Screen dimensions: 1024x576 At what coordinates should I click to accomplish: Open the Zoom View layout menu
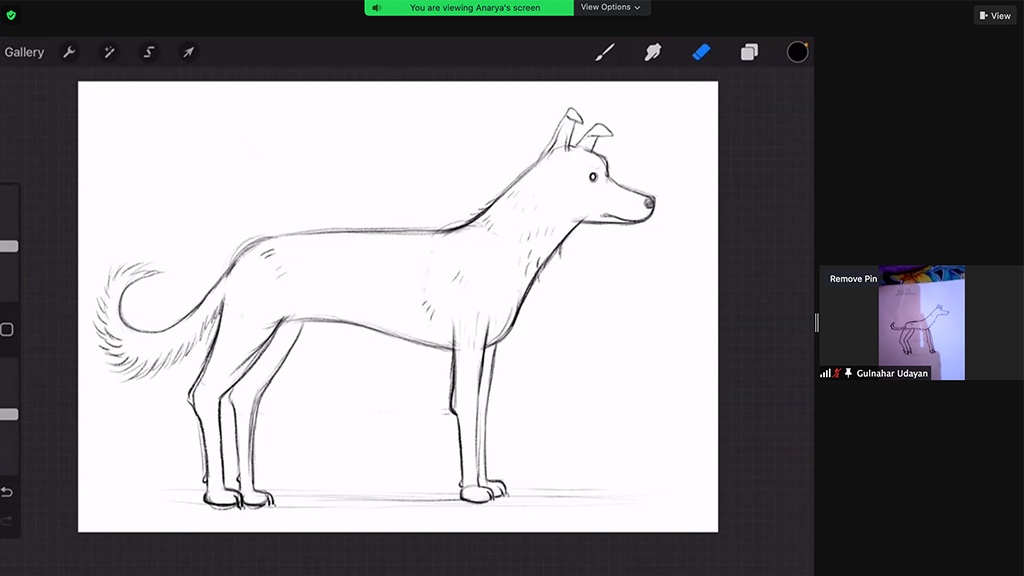995,15
